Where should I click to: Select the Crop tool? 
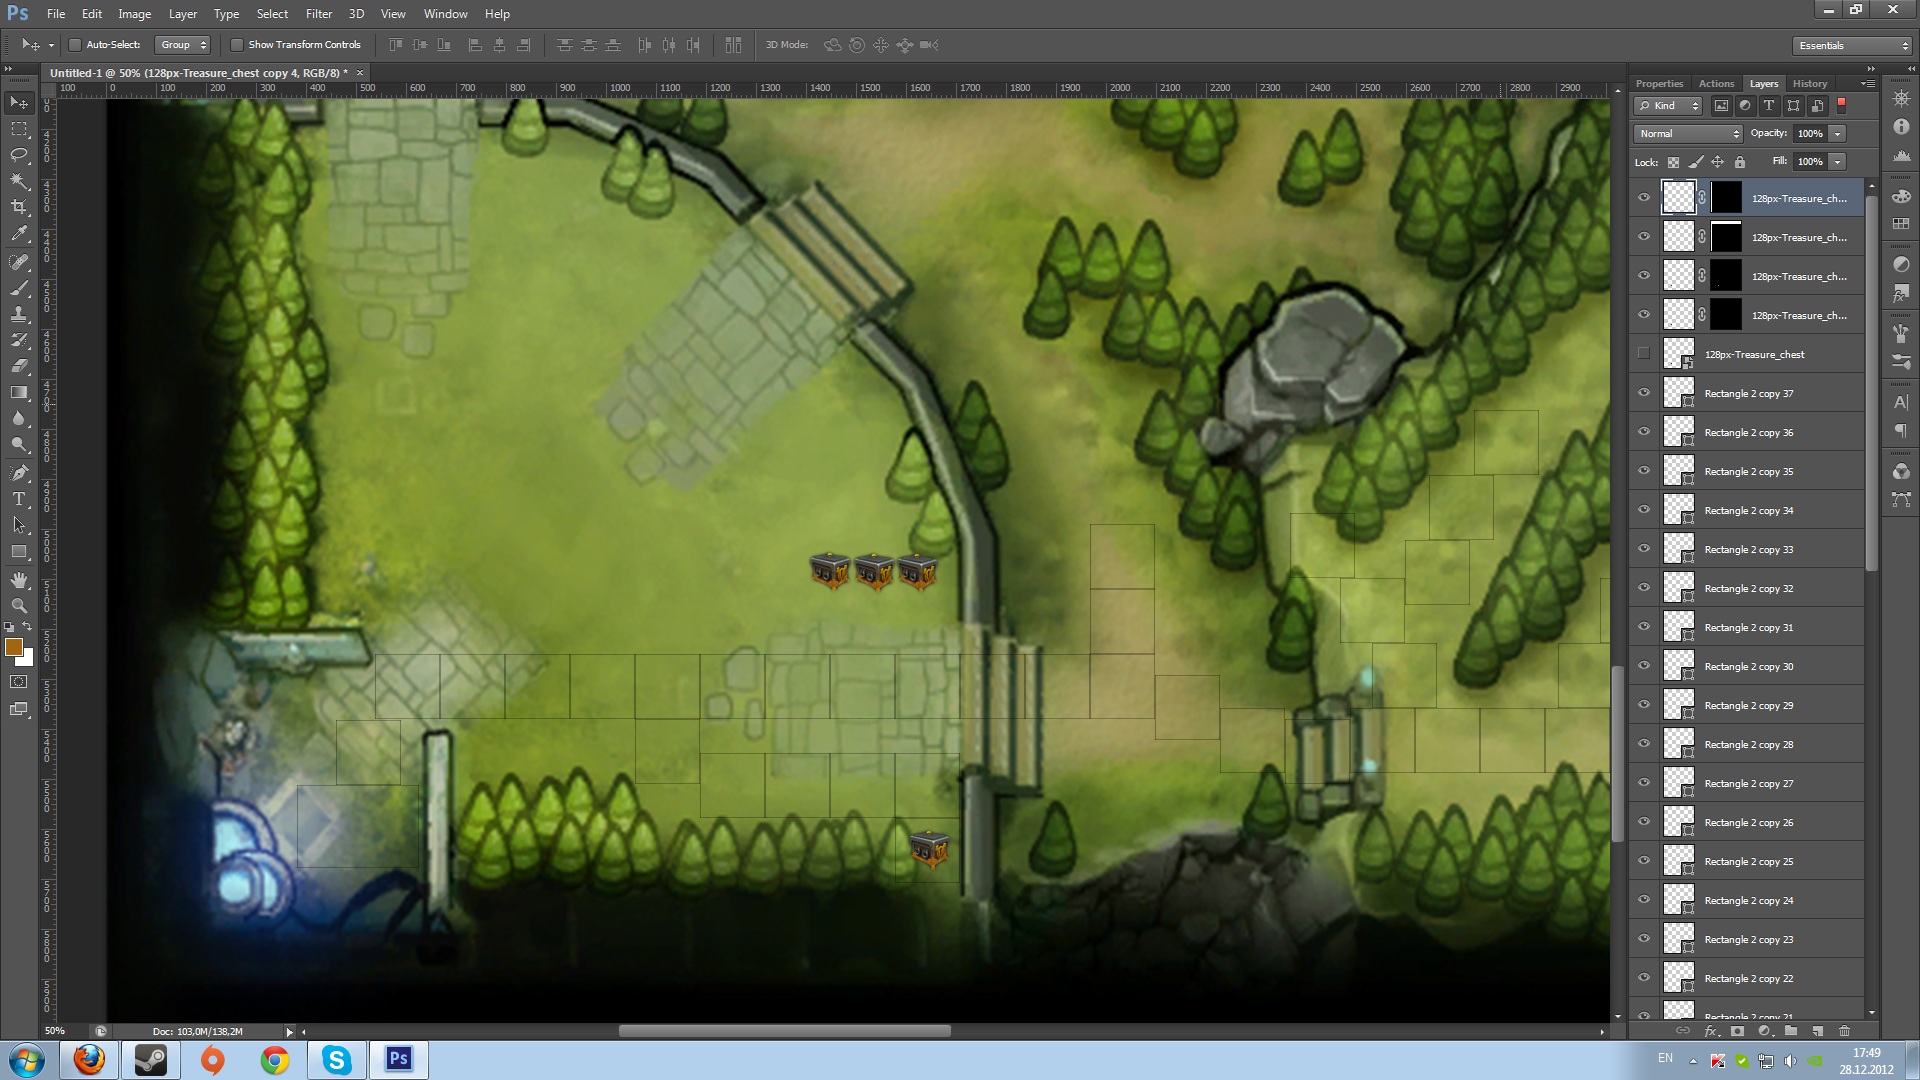click(x=19, y=207)
